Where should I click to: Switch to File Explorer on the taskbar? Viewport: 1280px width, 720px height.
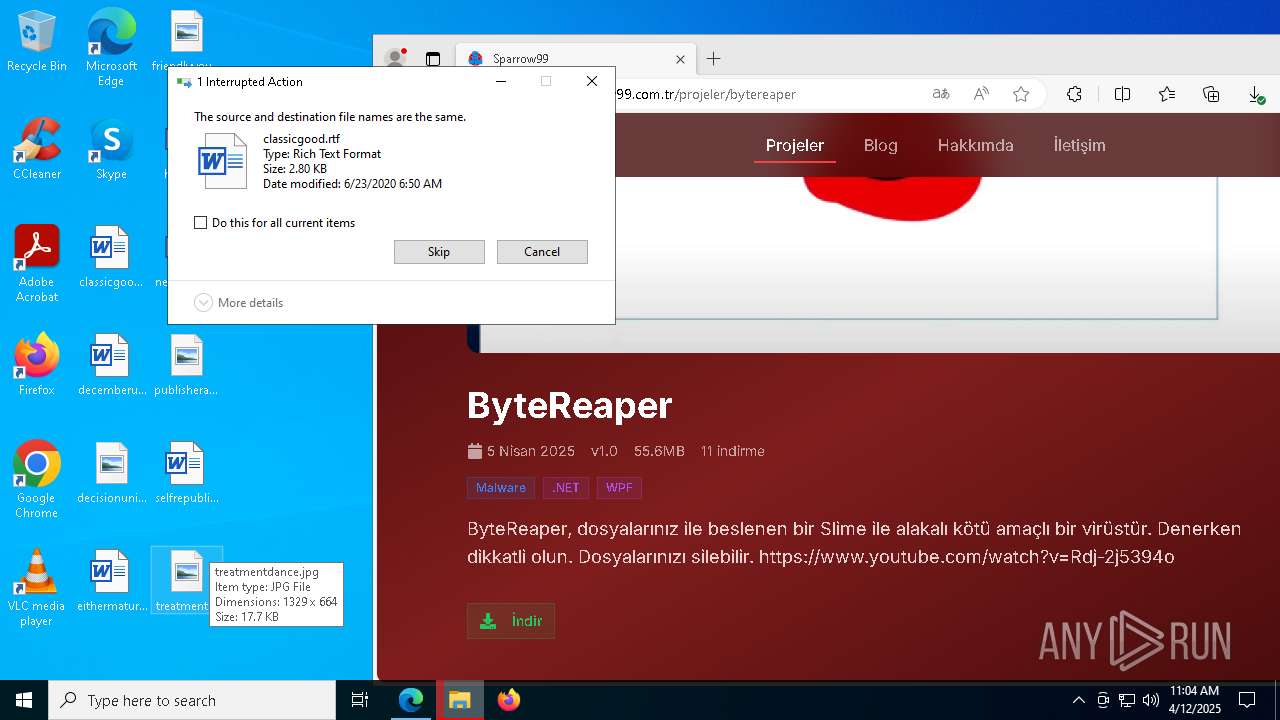coord(460,700)
